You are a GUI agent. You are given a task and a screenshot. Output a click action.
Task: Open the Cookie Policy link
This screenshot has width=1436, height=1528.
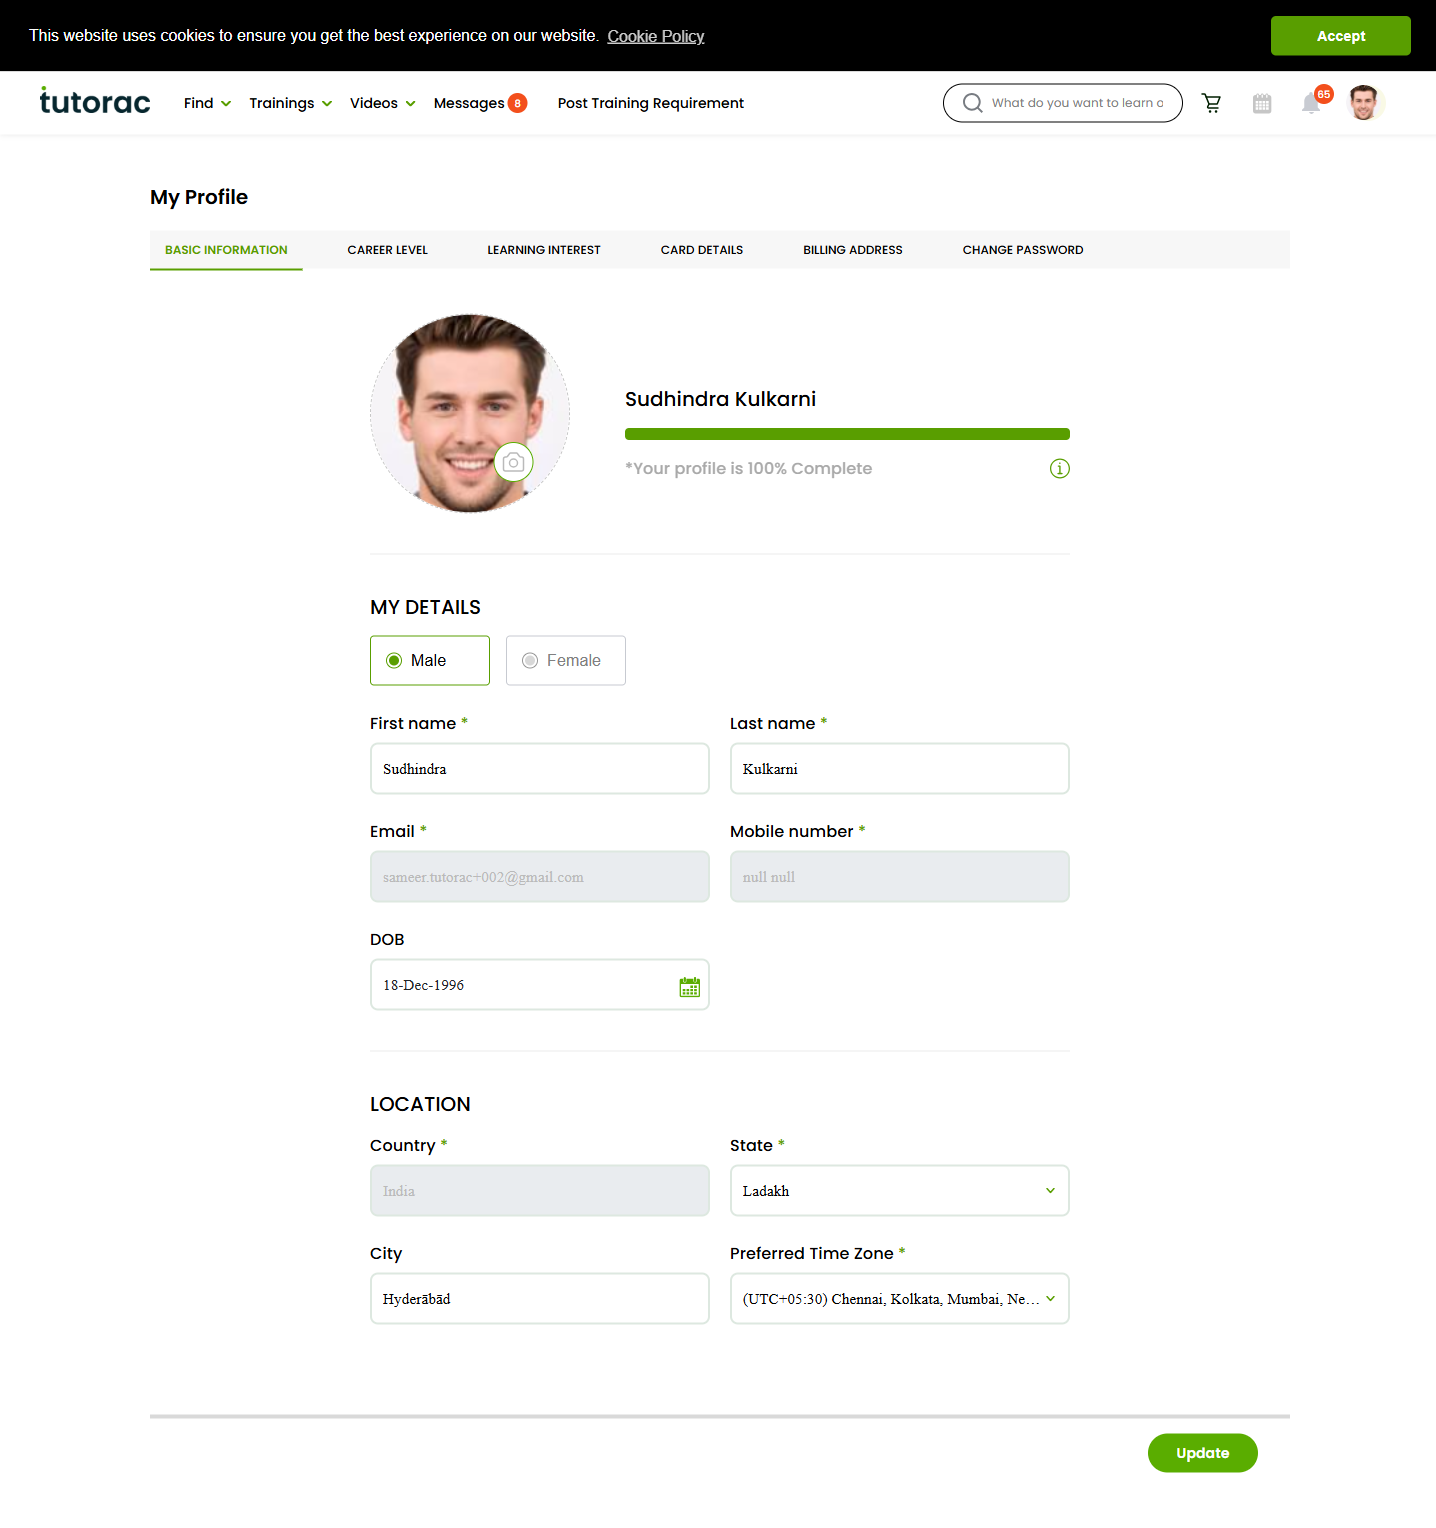click(656, 36)
